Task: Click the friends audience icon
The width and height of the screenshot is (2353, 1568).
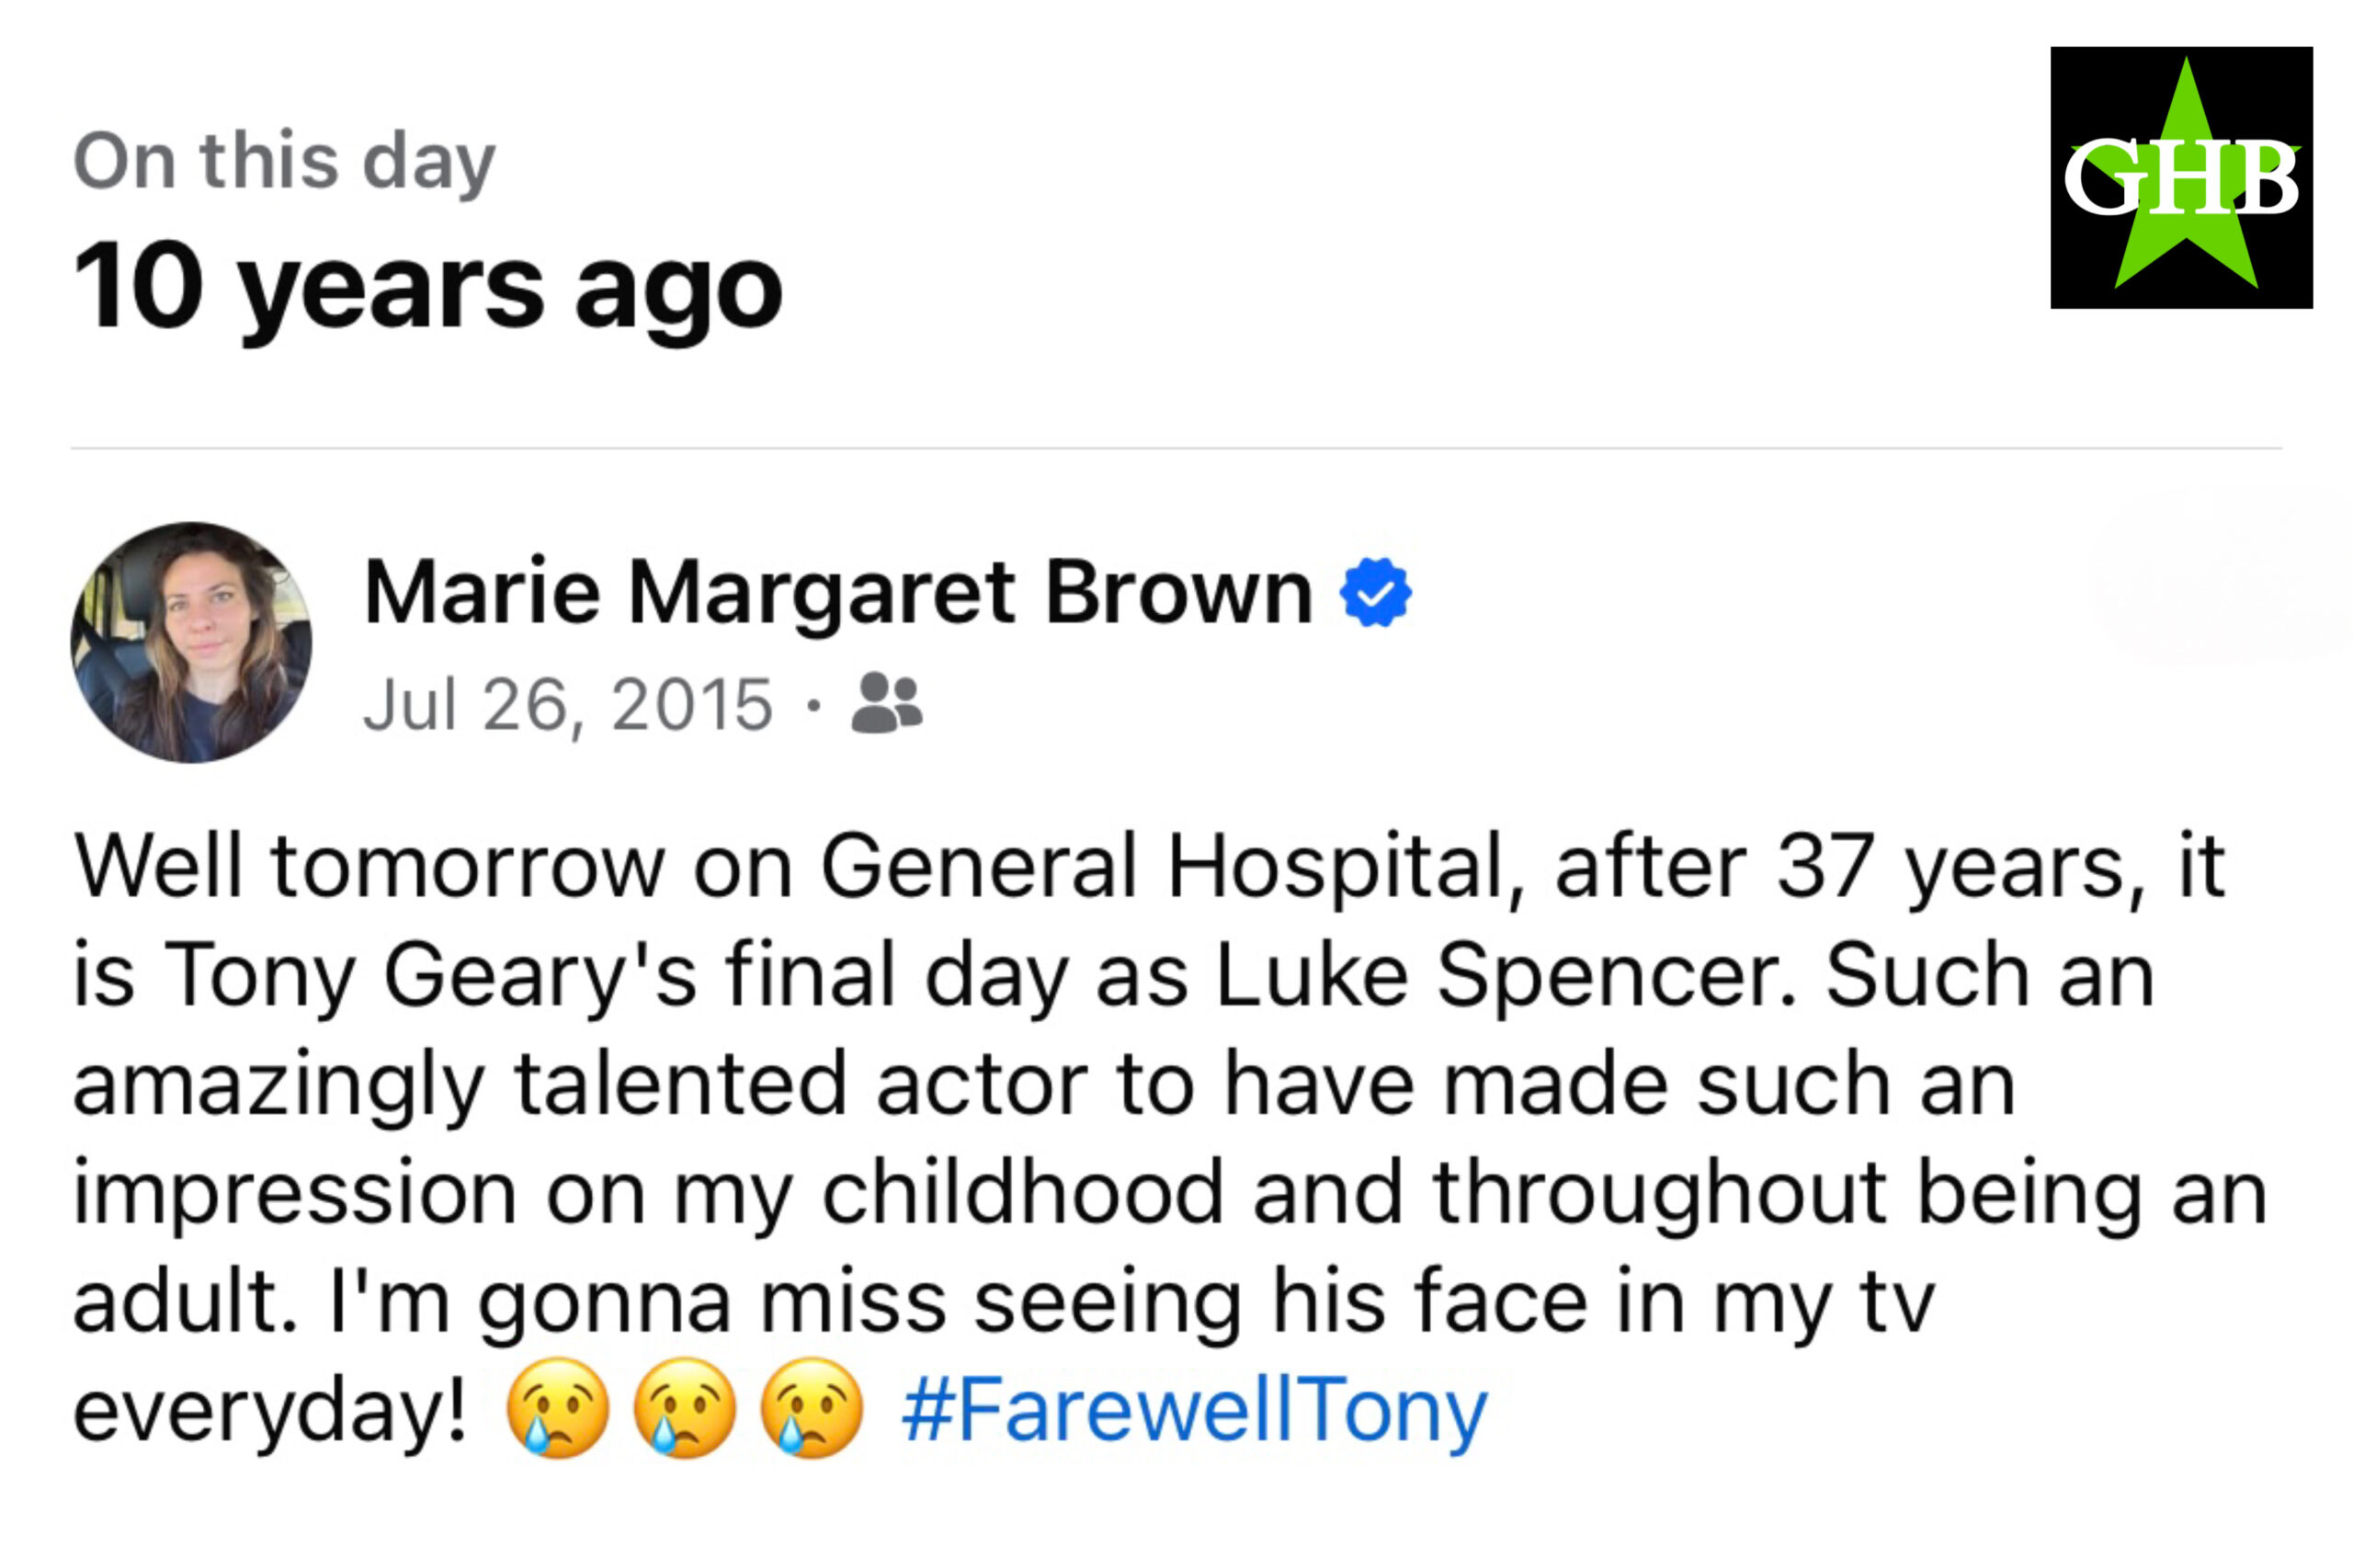Action: [886, 704]
